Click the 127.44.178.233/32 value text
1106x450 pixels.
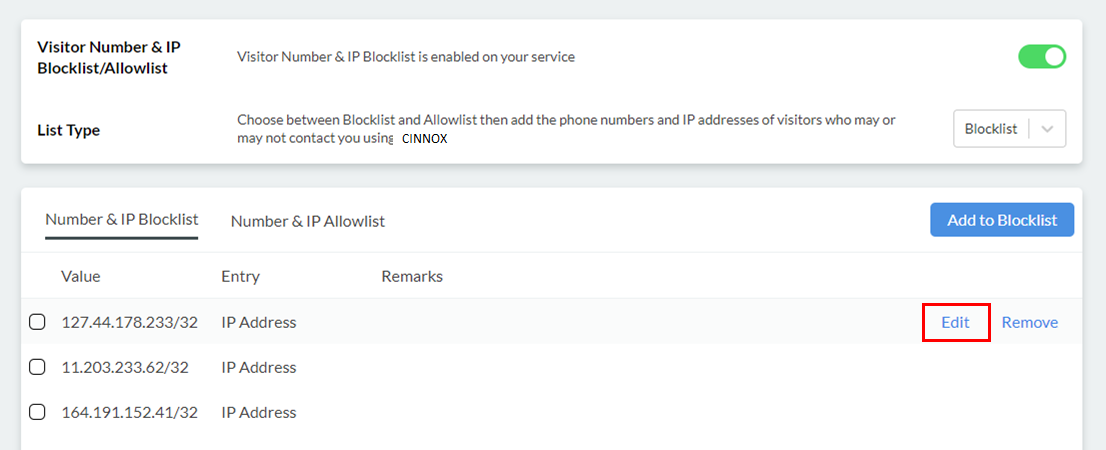[129, 322]
